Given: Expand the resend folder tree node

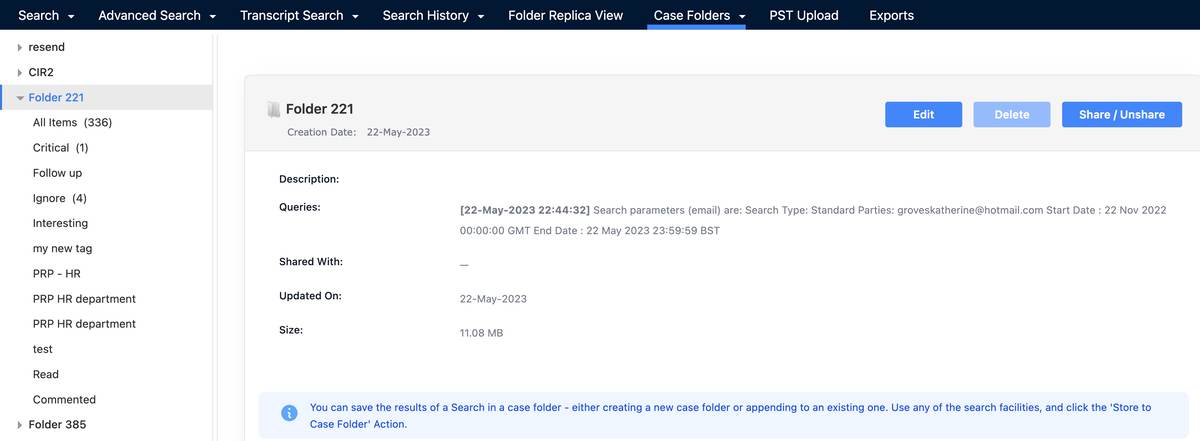Looking at the screenshot, I should (x=20, y=47).
